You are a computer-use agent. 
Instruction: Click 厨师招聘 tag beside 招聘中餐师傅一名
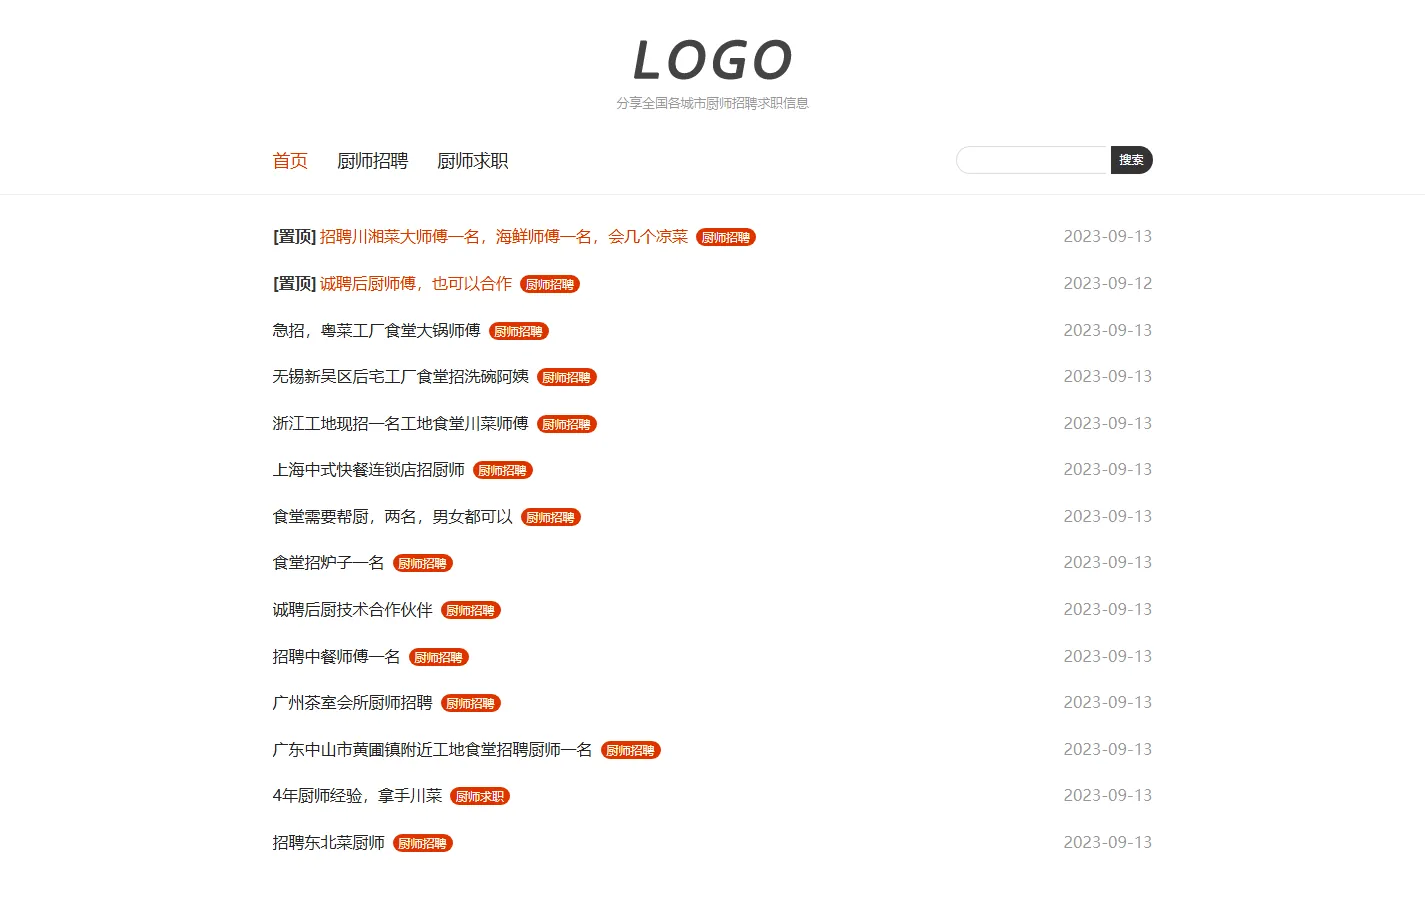pos(439,658)
